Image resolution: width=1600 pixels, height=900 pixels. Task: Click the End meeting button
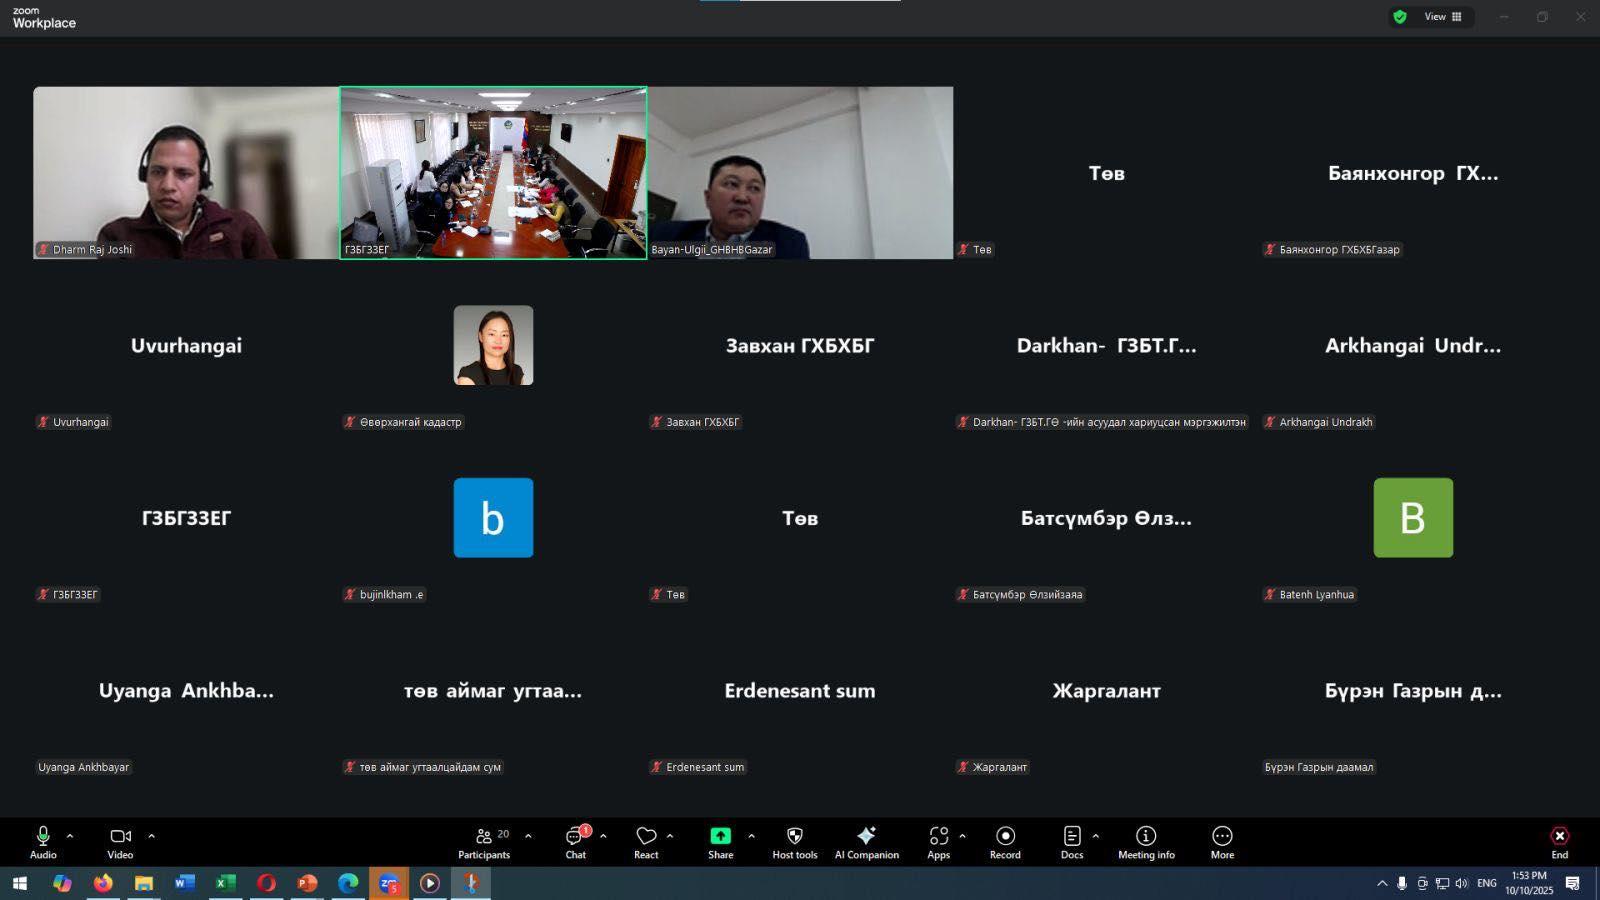[x=1559, y=842]
